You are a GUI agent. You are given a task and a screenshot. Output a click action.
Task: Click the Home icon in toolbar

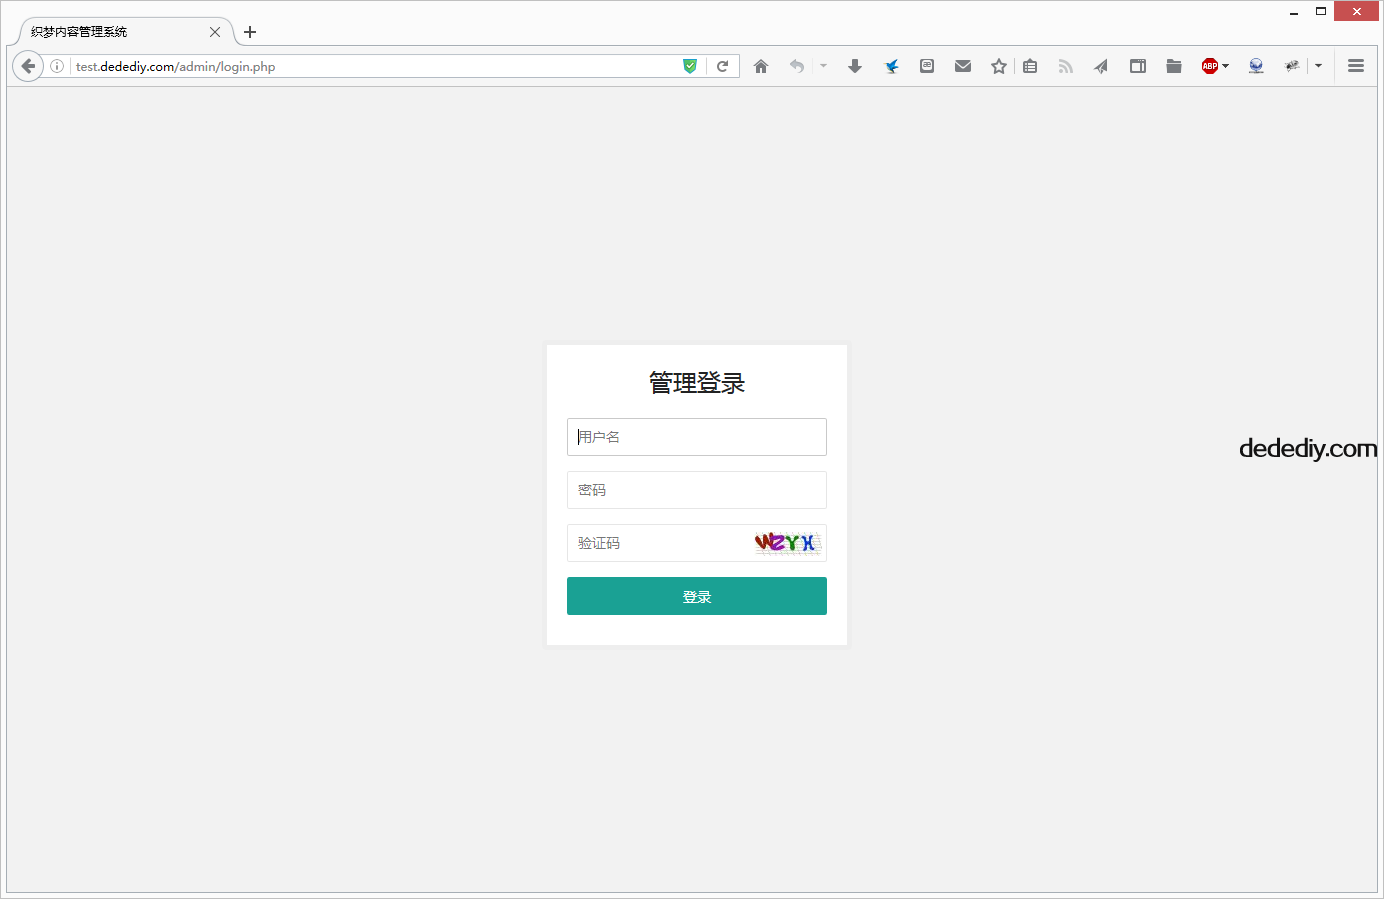tap(761, 66)
